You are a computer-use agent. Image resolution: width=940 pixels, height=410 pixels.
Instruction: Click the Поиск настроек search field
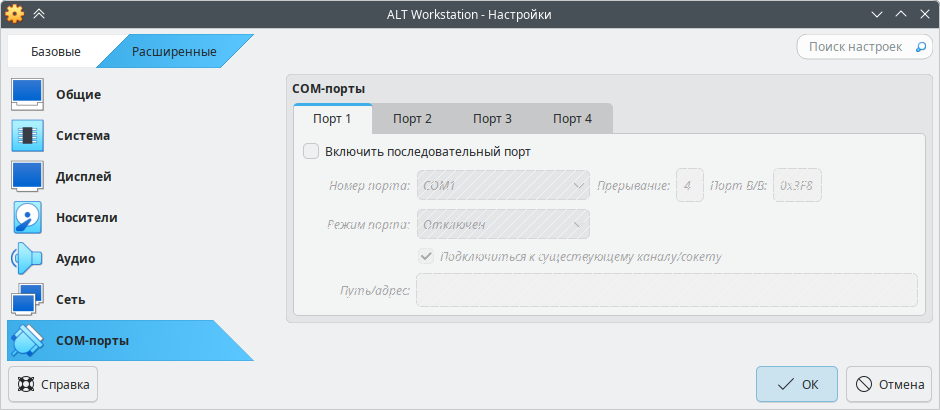[864, 47]
